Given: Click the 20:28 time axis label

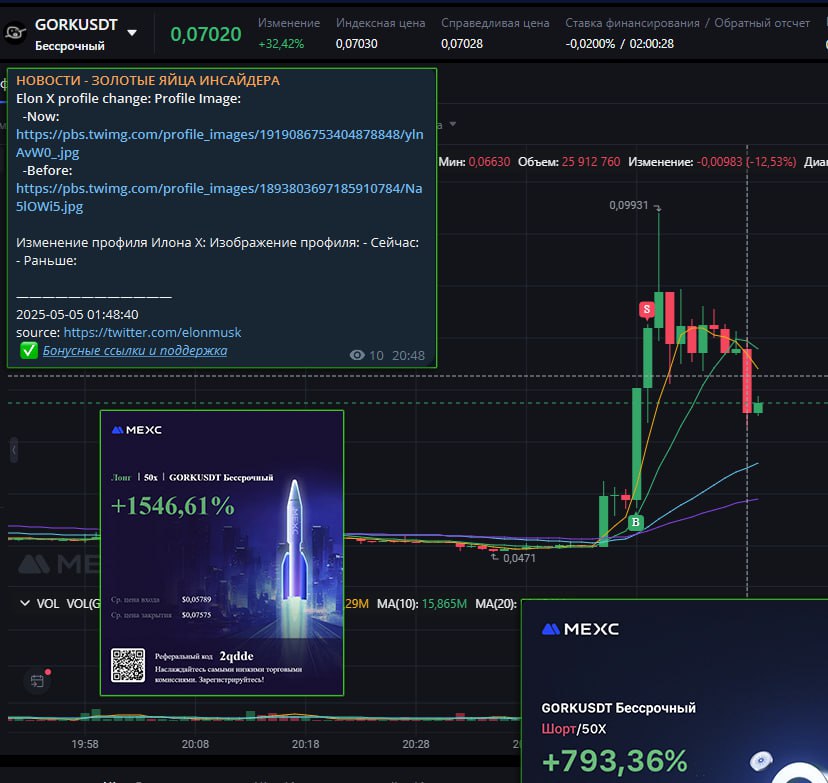Looking at the screenshot, I should (x=416, y=744).
